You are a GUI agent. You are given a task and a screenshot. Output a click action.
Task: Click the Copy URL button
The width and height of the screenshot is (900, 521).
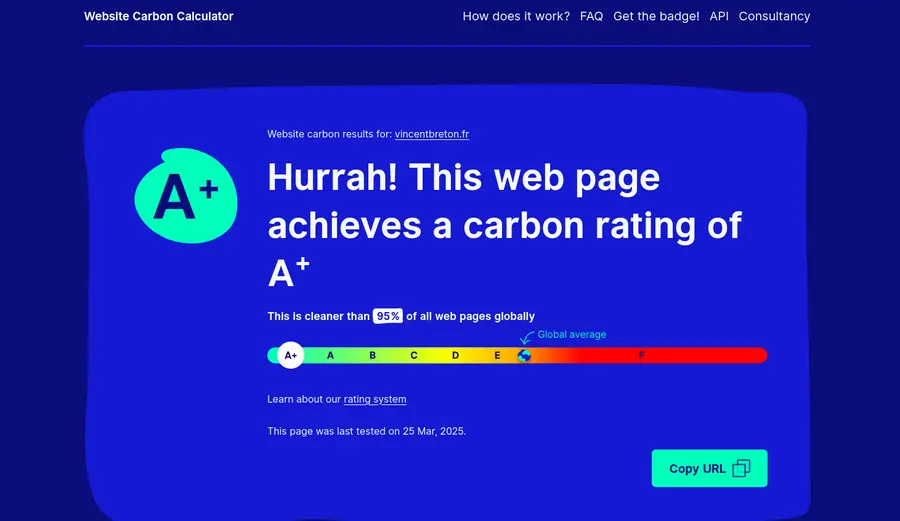coord(709,468)
